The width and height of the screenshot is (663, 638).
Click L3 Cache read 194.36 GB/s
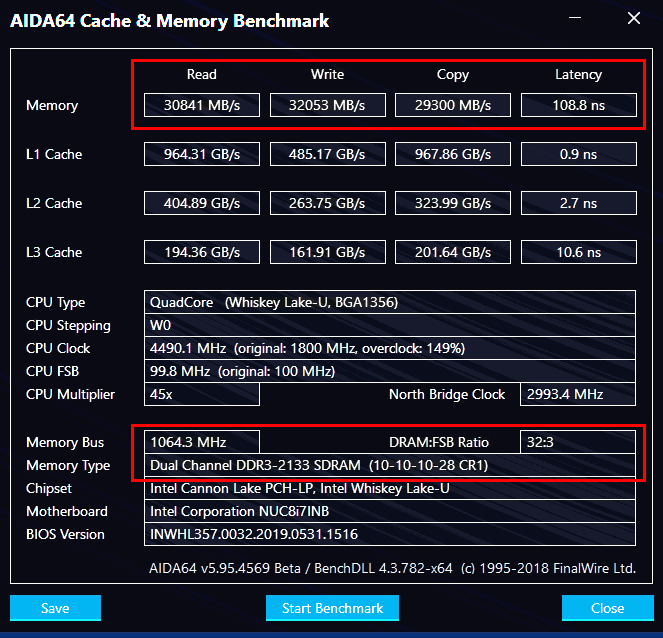tap(202, 252)
